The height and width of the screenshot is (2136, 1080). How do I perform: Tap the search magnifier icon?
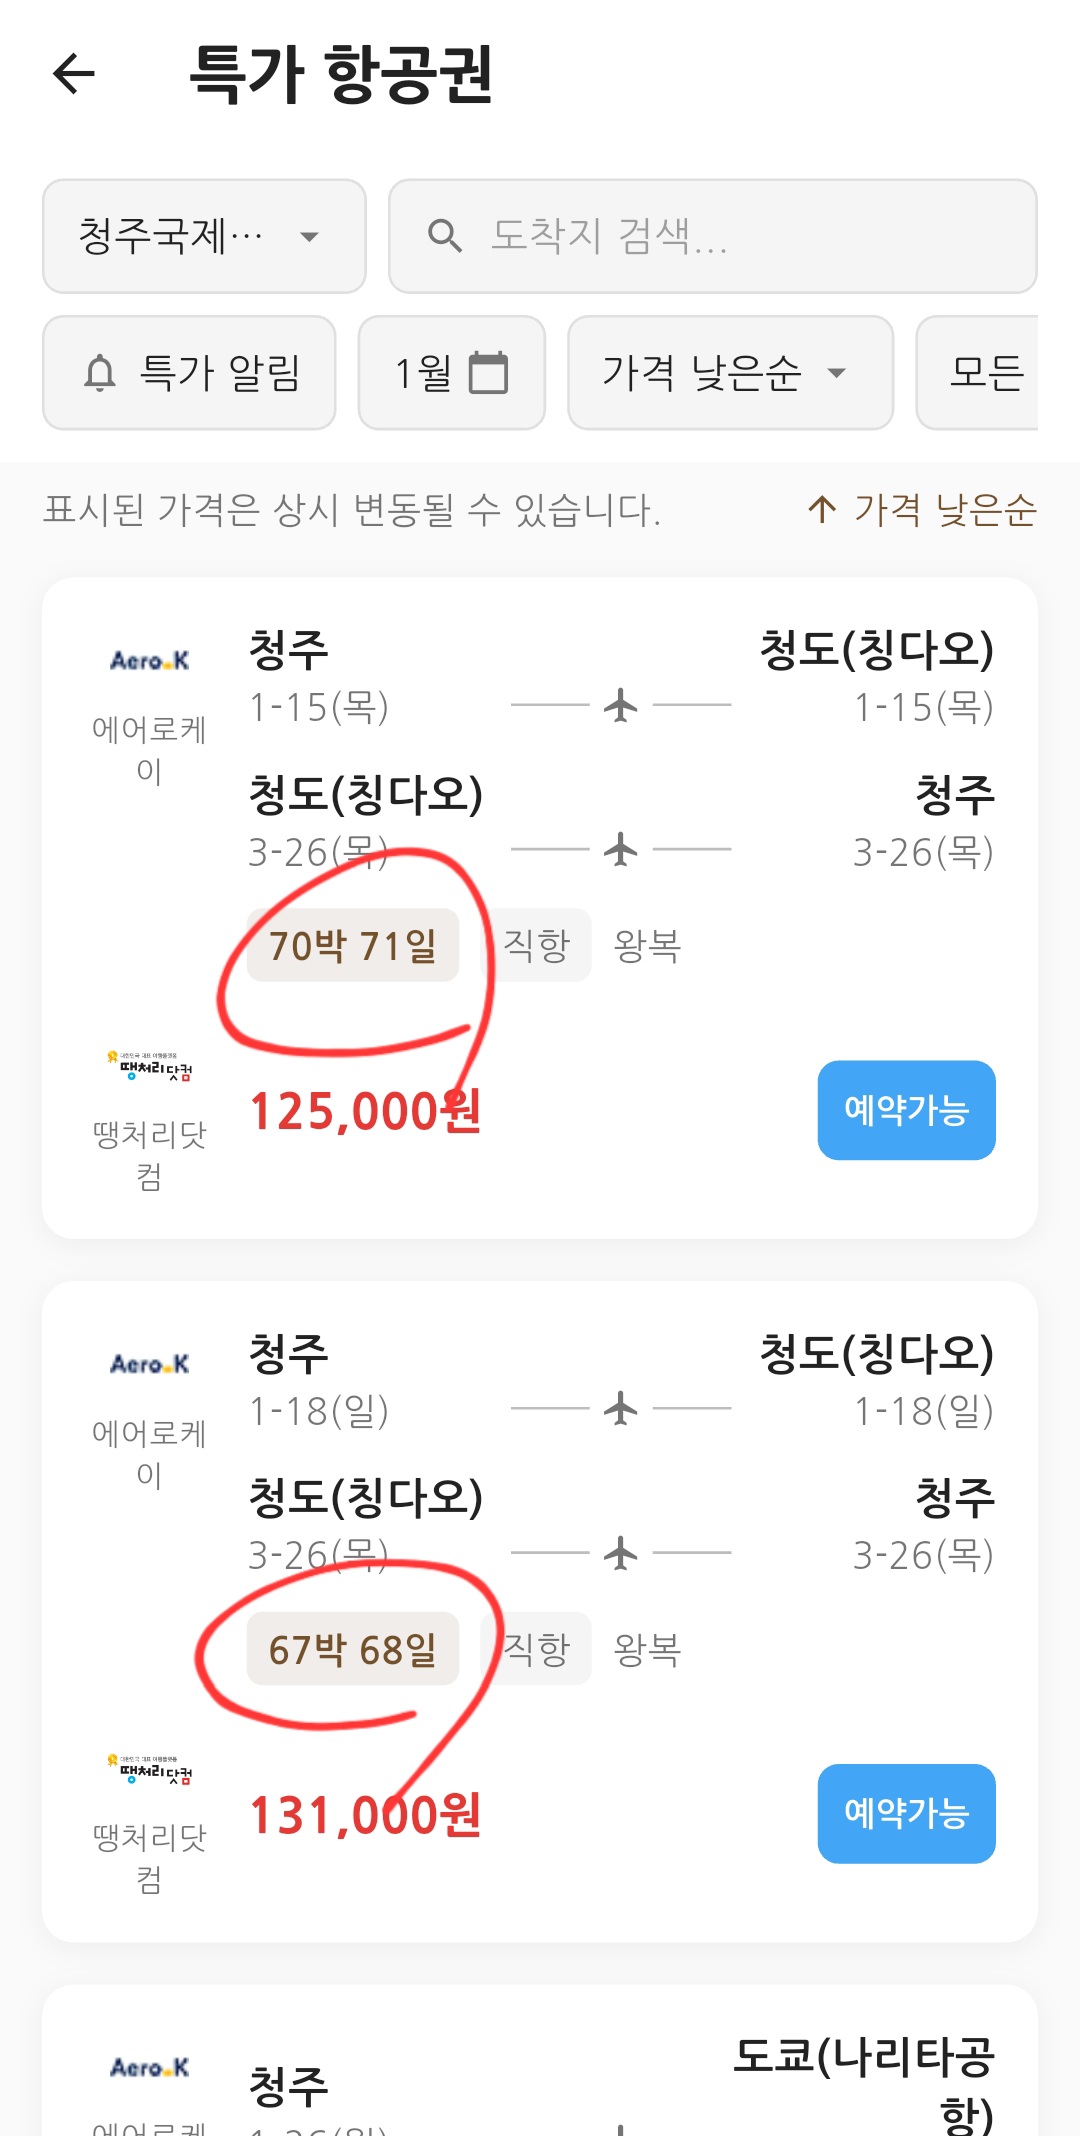pos(444,237)
